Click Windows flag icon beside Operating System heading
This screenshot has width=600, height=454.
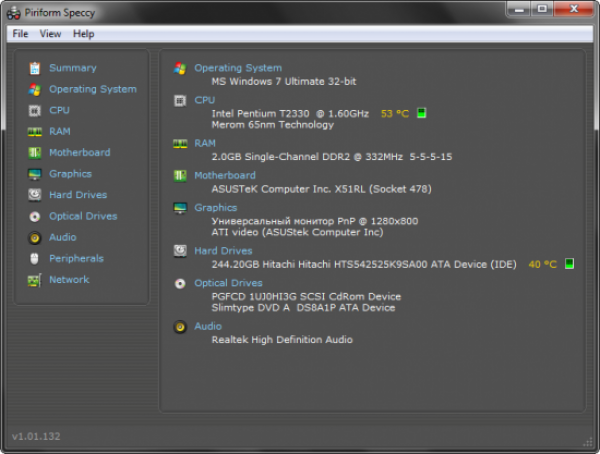180,69
